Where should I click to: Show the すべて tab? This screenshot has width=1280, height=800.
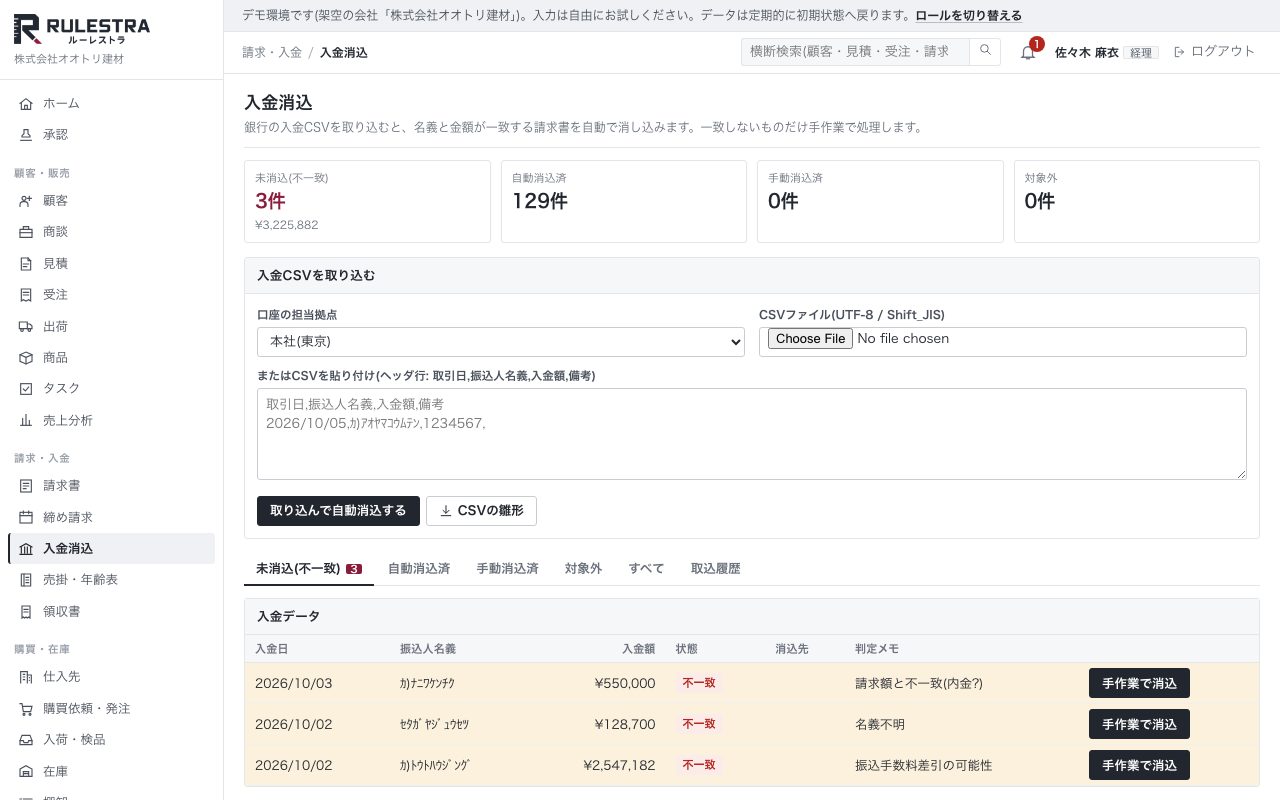coord(646,569)
